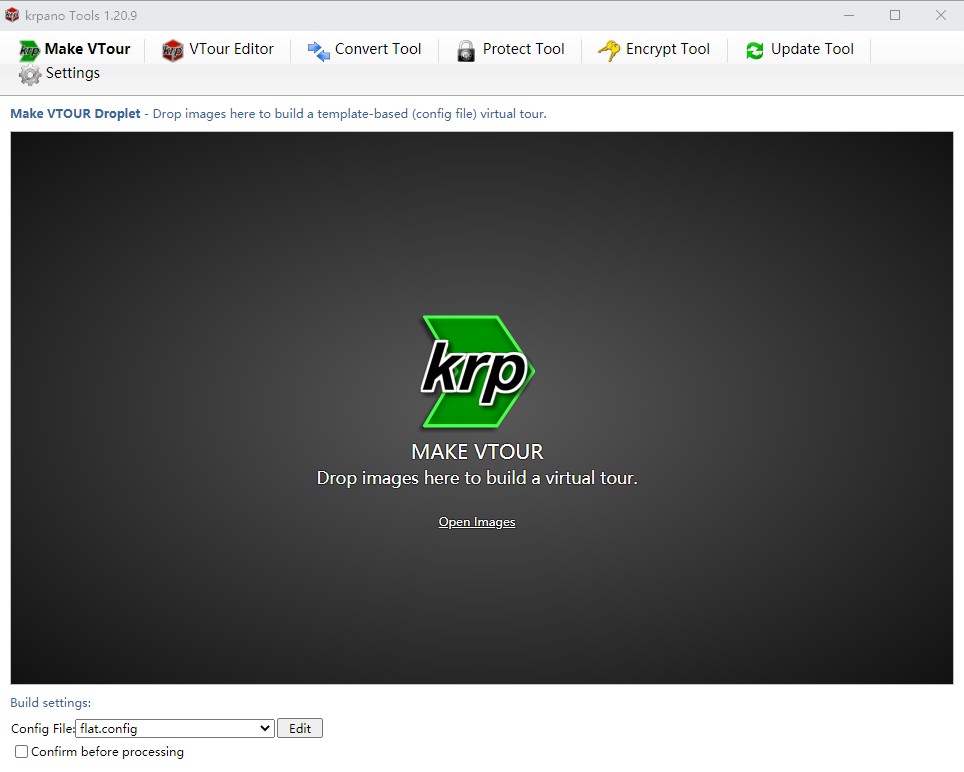Click the Settings gear icon
964x772 pixels.
click(30, 74)
